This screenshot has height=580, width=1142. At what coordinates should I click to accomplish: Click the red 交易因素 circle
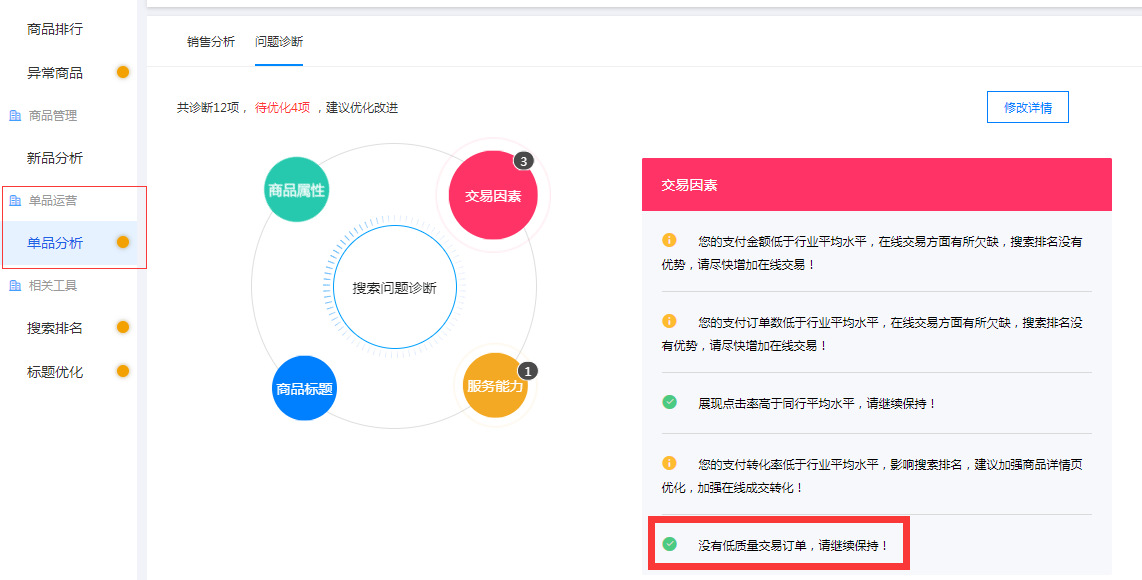[x=493, y=196]
